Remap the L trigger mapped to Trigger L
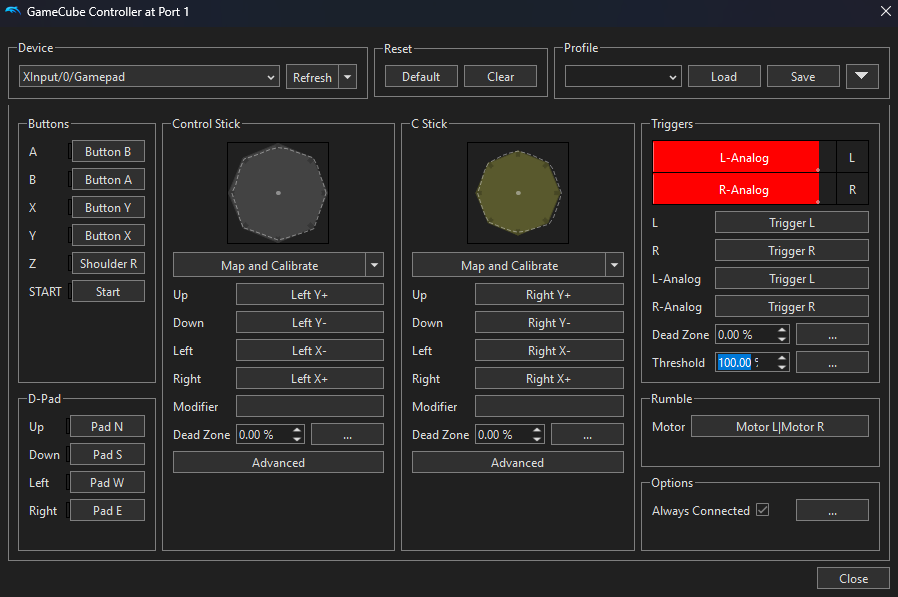The image size is (898, 597). click(x=791, y=222)
